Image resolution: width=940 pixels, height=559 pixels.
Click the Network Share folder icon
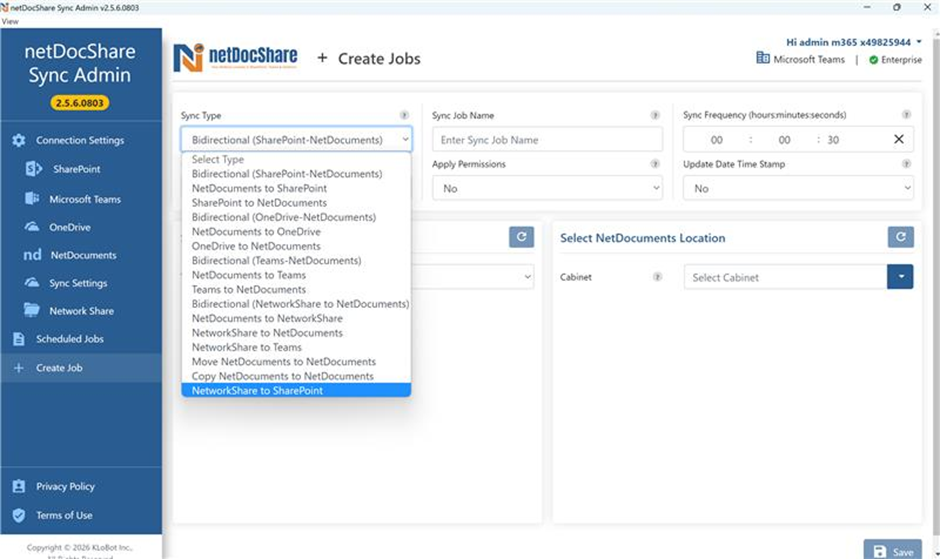pos(32,310)
